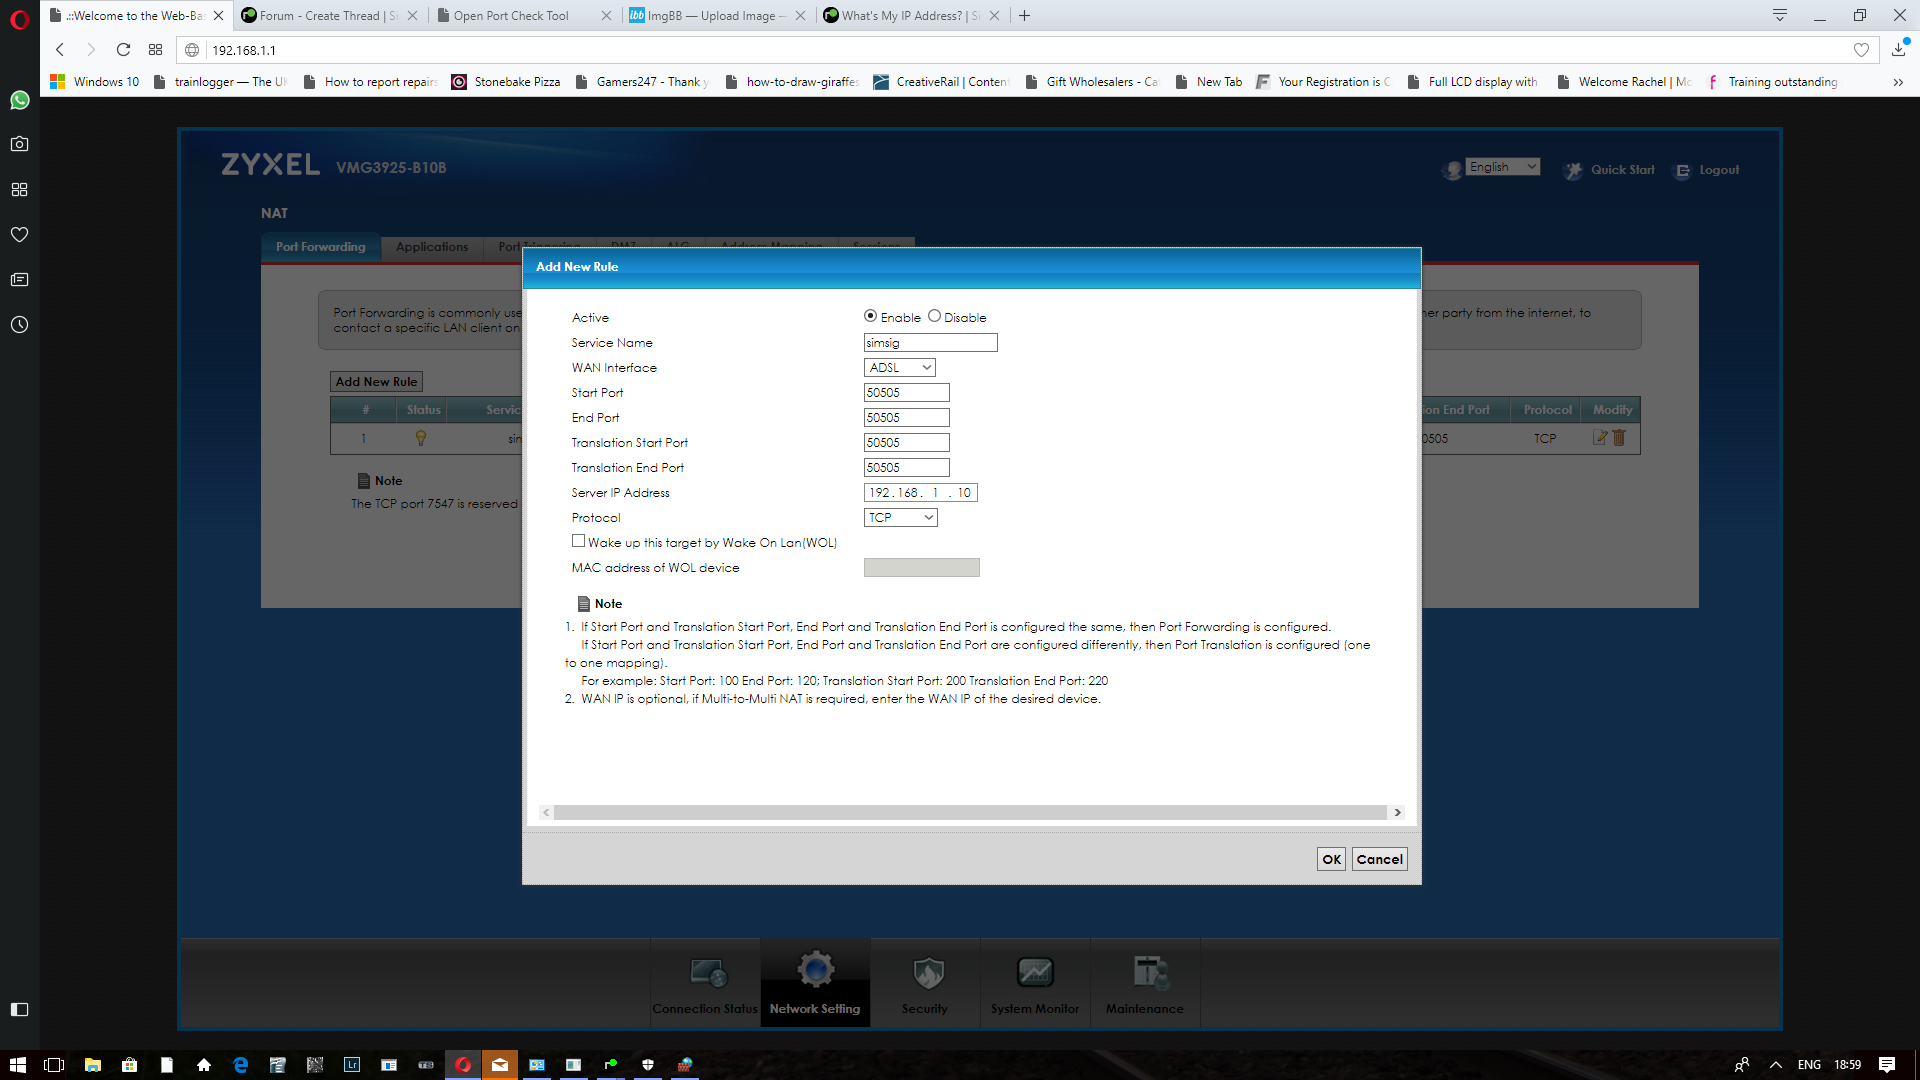The image size is (1920, 1080).
Task: Toggle Opera sidebar panel button at bottom
Action: coord(19,1010)
